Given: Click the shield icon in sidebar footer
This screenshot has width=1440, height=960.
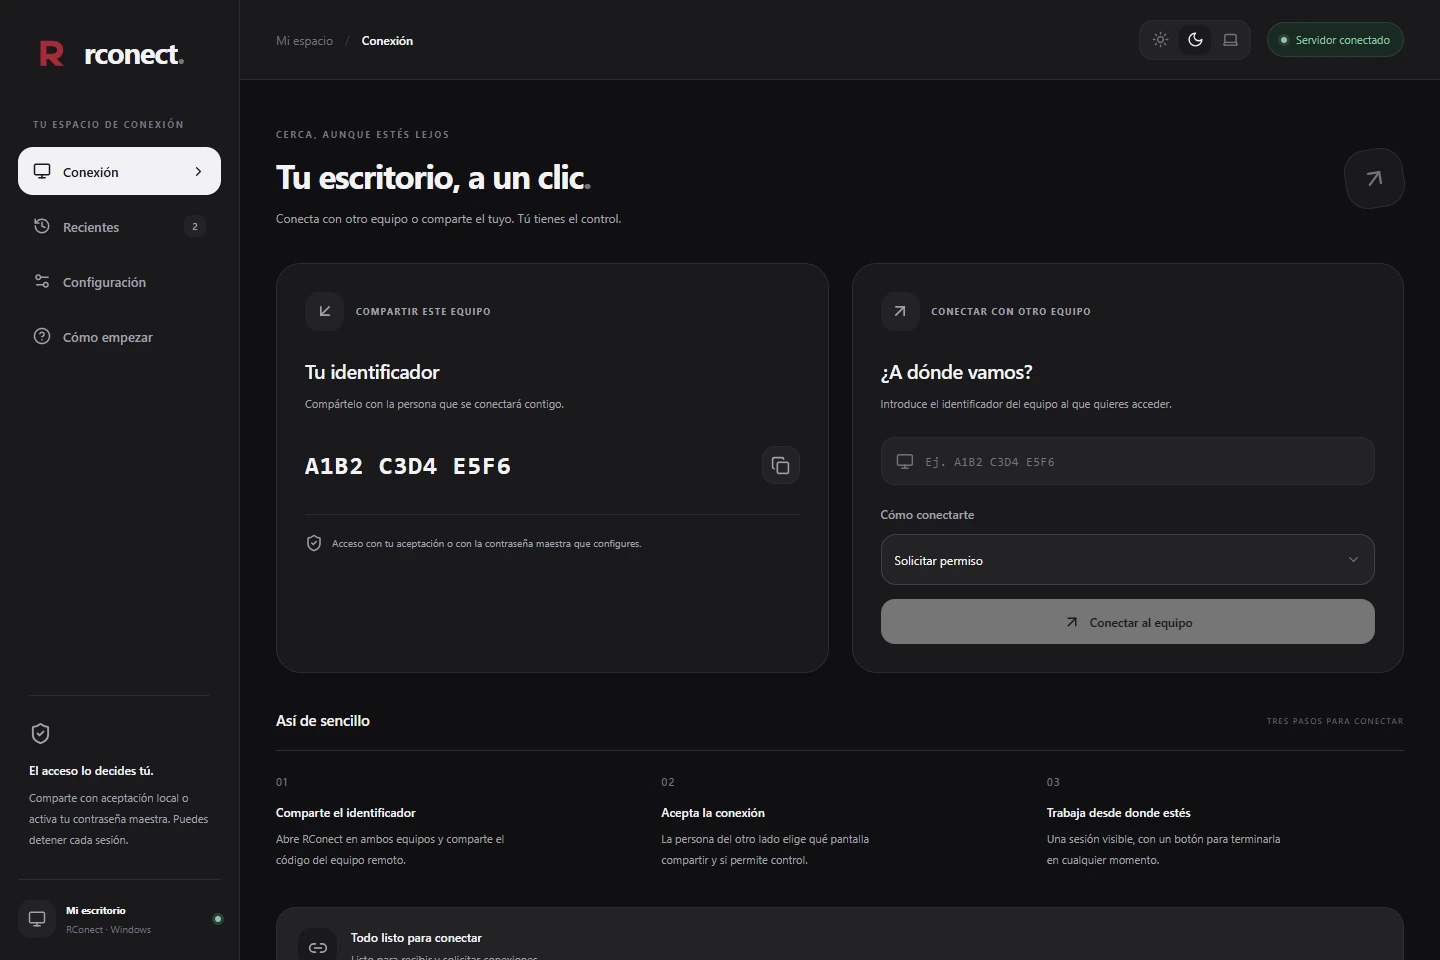Looking at the screenshot, I should pyautogui.click(x=41, y=734).
